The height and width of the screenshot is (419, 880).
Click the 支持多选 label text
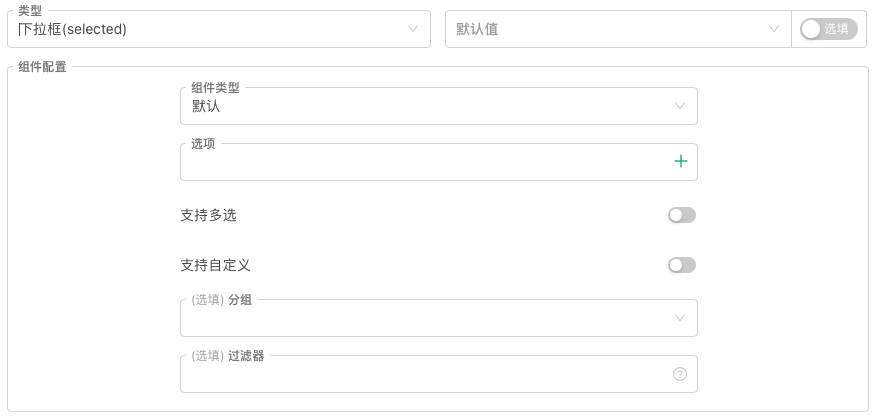208,215
